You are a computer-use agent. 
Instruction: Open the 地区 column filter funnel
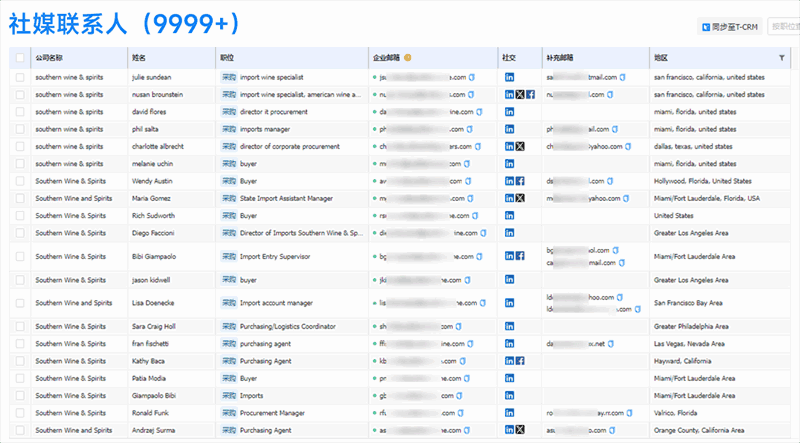(x=782, y=58)
